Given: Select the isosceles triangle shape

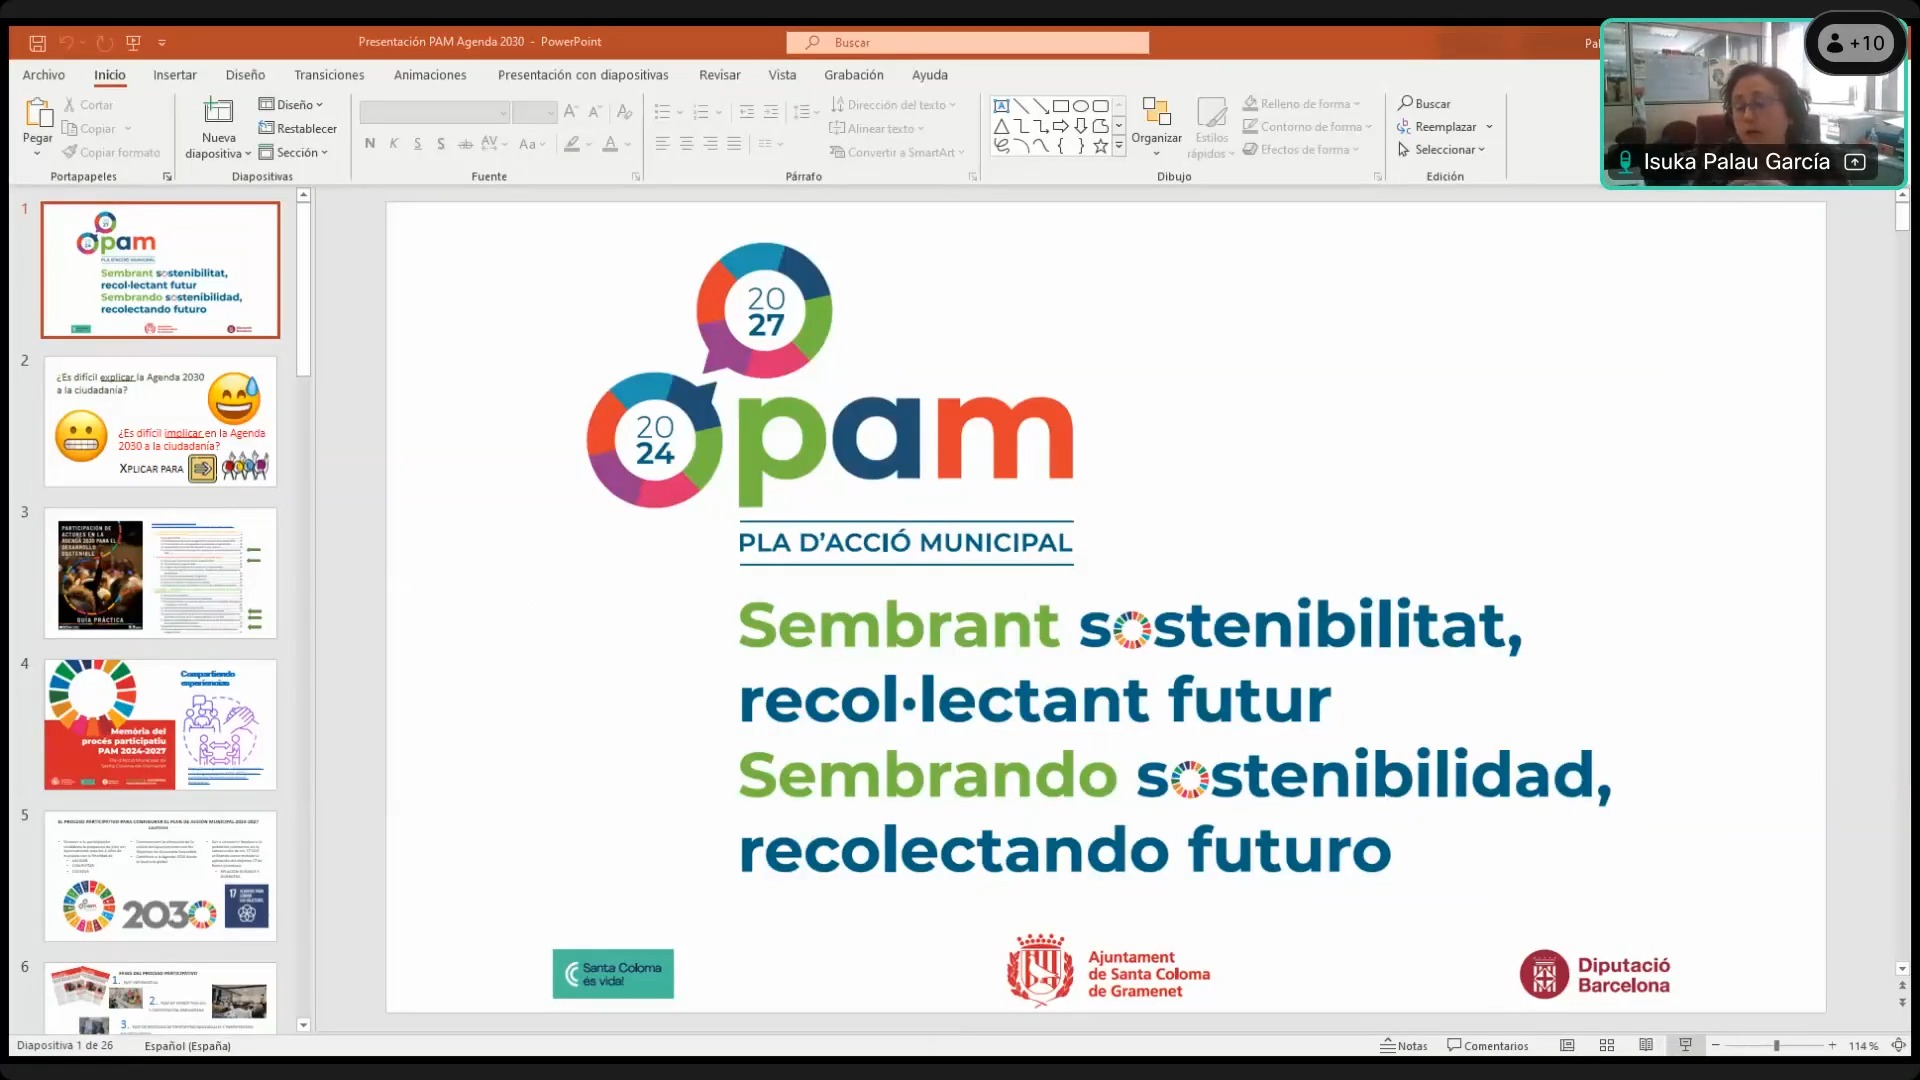Looking at the screenshot, I should click(1001, 126).
